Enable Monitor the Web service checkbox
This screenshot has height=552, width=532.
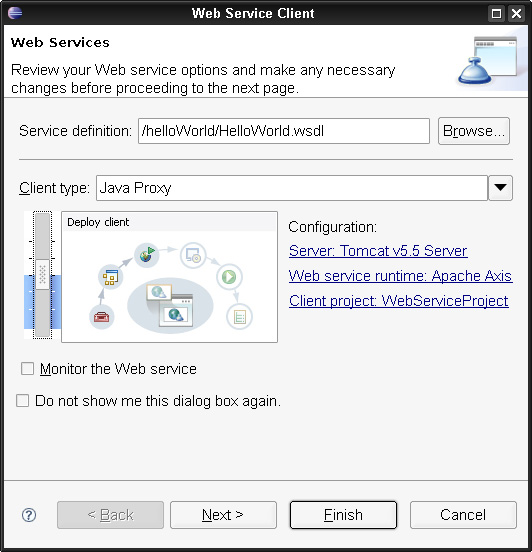[x=27, y=369]
